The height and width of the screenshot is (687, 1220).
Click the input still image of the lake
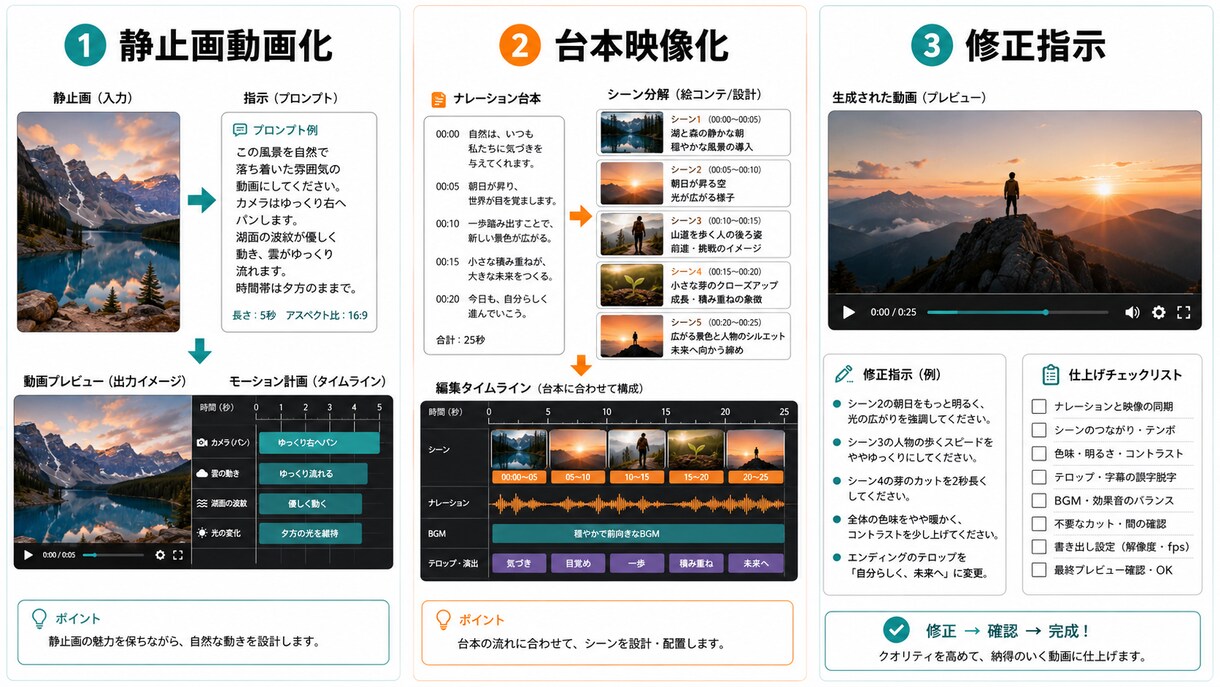coord(99,222)
